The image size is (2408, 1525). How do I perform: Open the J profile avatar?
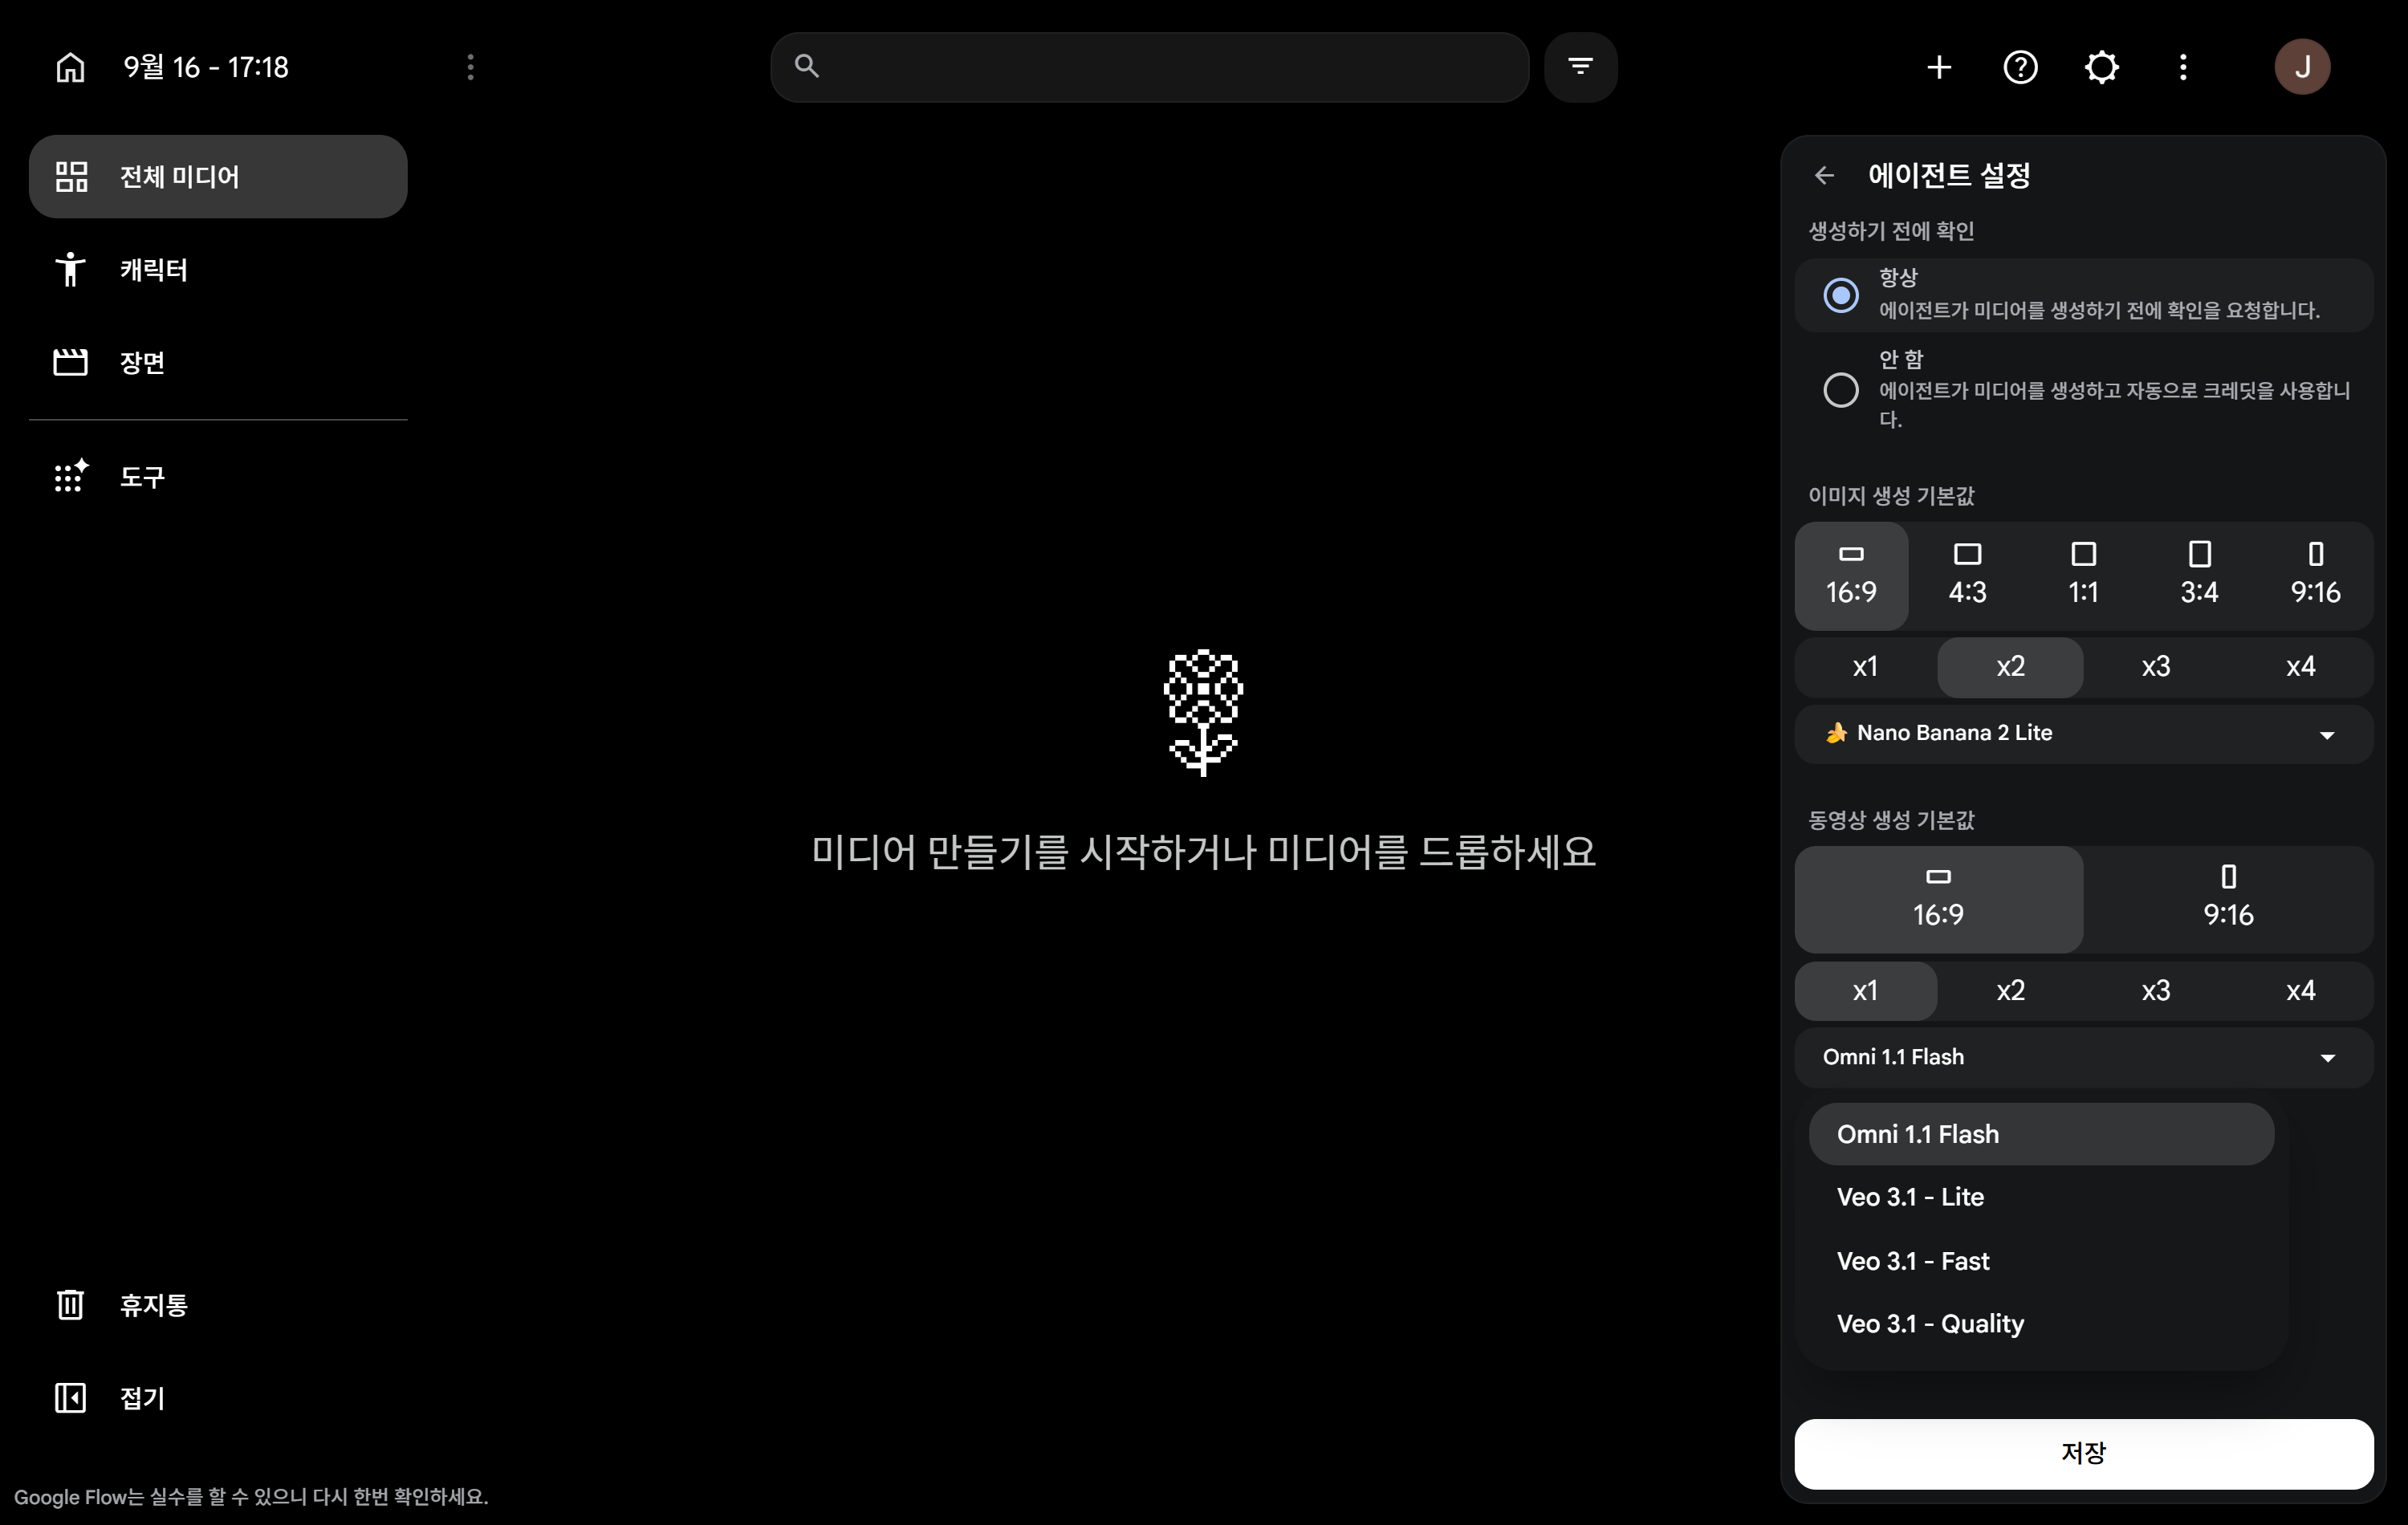[2302, 67]
